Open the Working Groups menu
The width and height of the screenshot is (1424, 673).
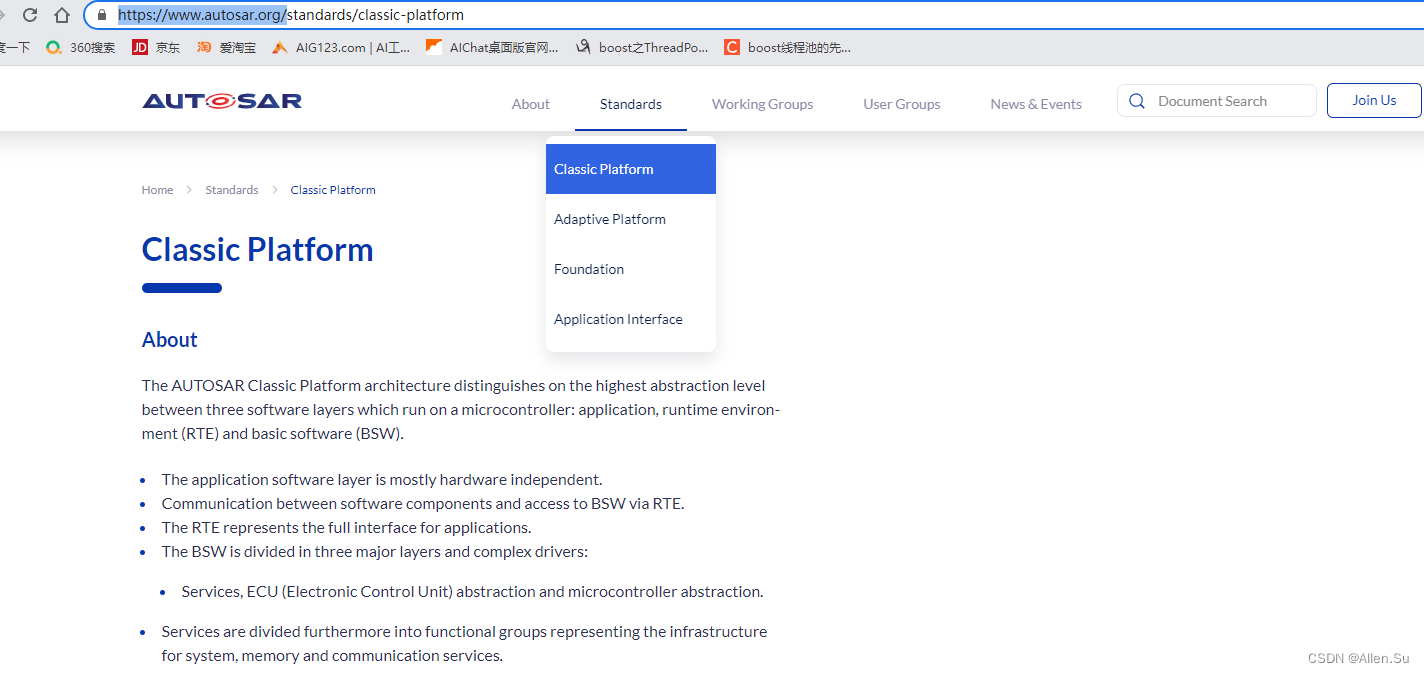click(x=763, y=104)
